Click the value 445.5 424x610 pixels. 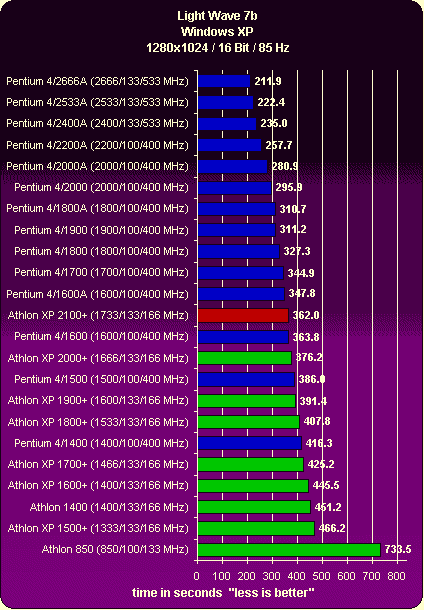[326, 485]
